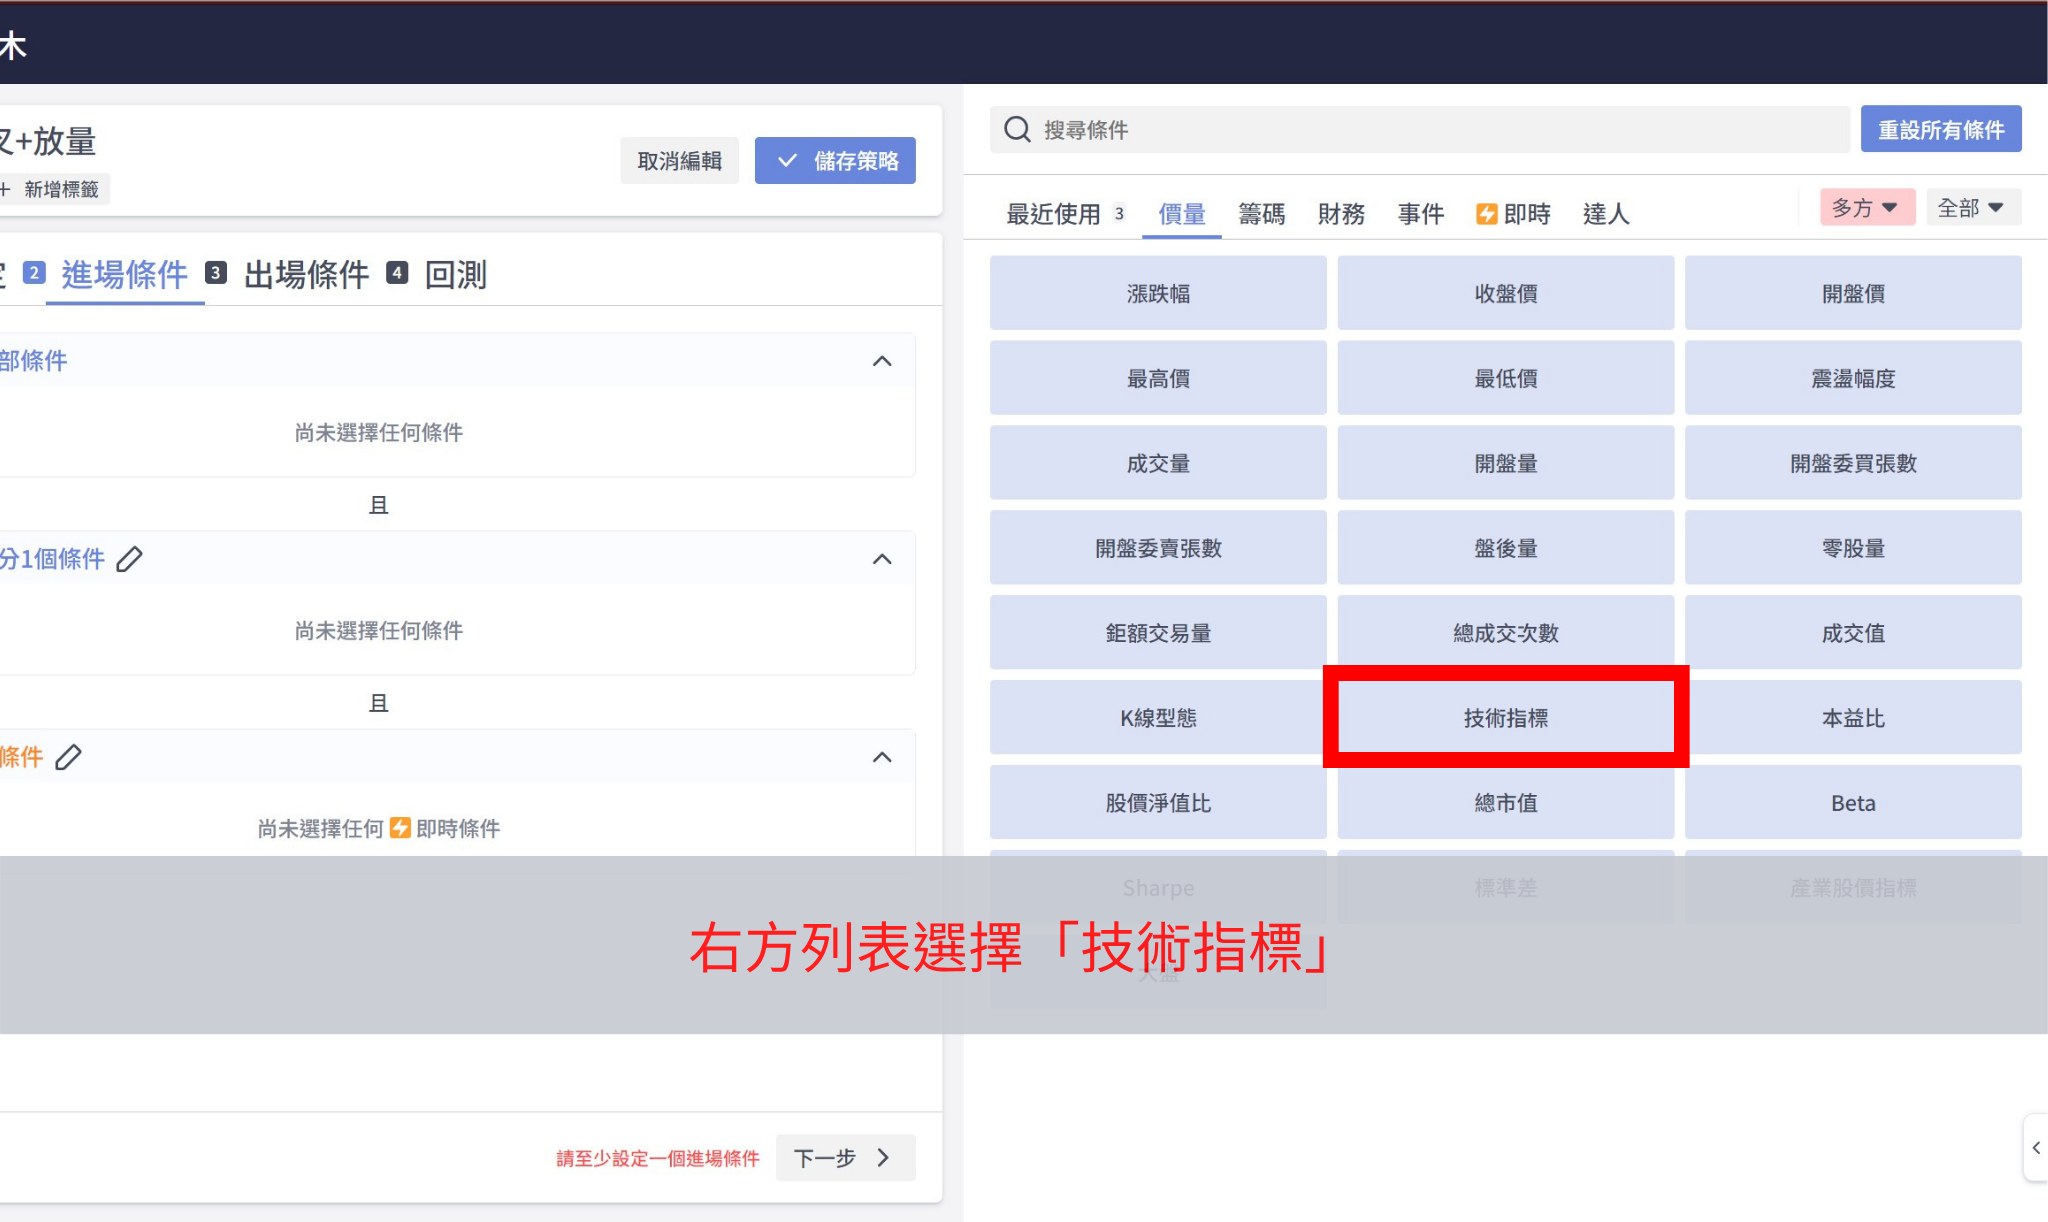Select the K線型態 condition
The width and height of the screenshot is (2048, 1222).
(1157, 718)
